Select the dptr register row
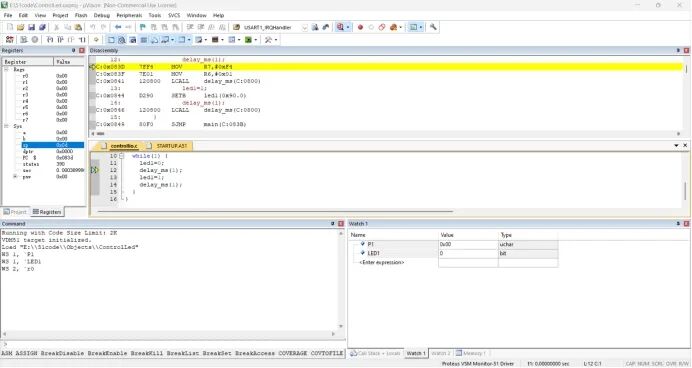The height and width of the screenshot is (368, 692). [x=53, y=151]
